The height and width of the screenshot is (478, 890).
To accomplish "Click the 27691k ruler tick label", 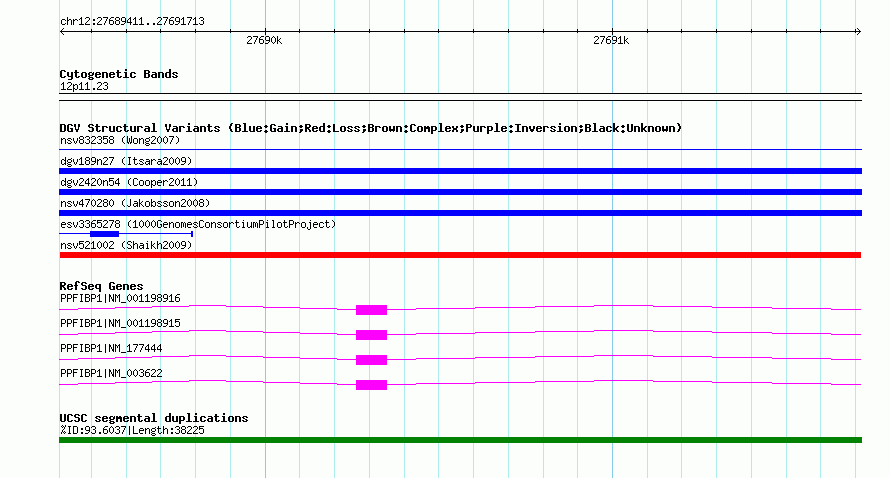I will pyautogui.click(x=611, y=40).
